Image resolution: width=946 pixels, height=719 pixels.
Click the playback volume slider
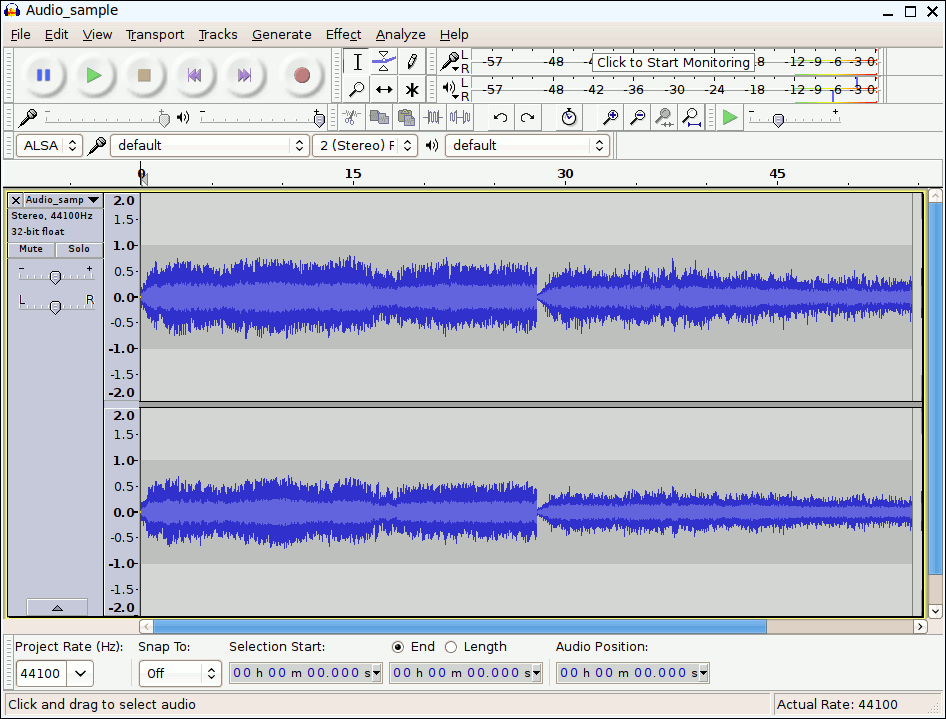coord(262,117)
